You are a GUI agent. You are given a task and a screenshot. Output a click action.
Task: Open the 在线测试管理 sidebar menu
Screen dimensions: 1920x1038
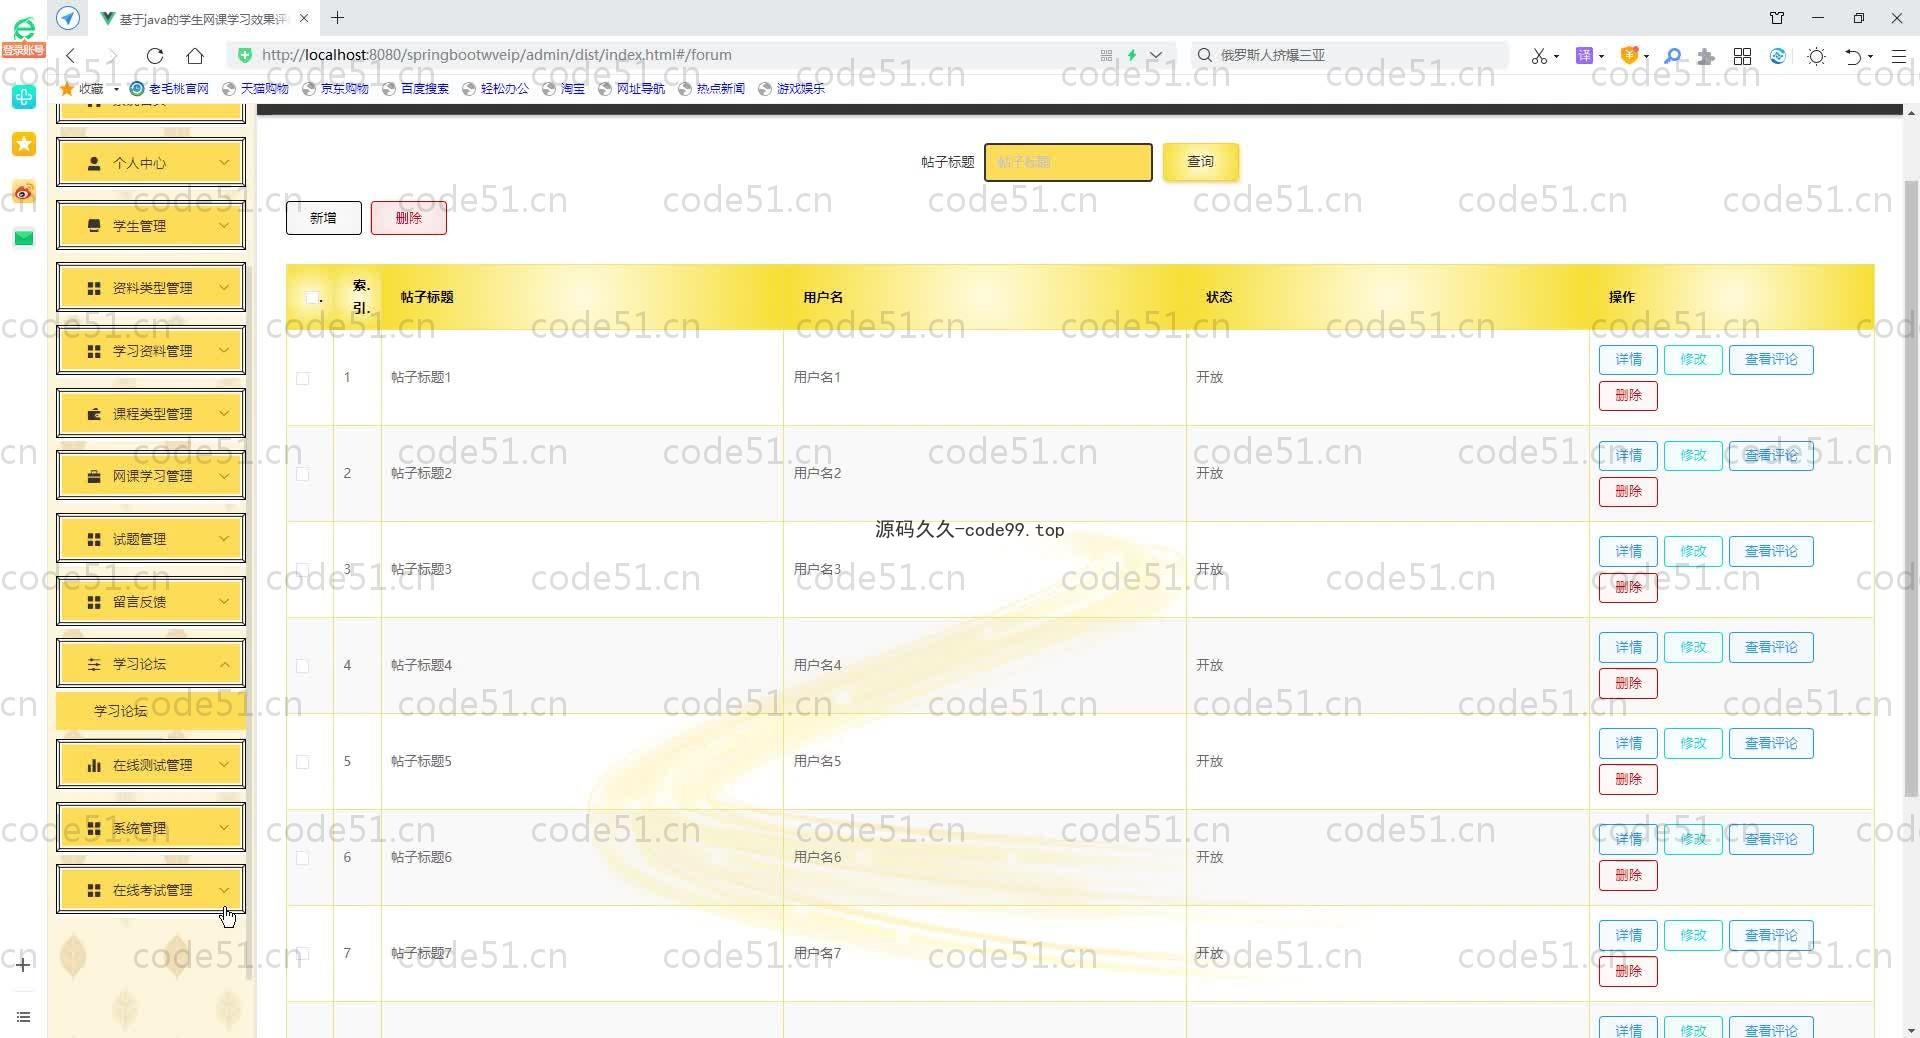[x=151, y=765]
